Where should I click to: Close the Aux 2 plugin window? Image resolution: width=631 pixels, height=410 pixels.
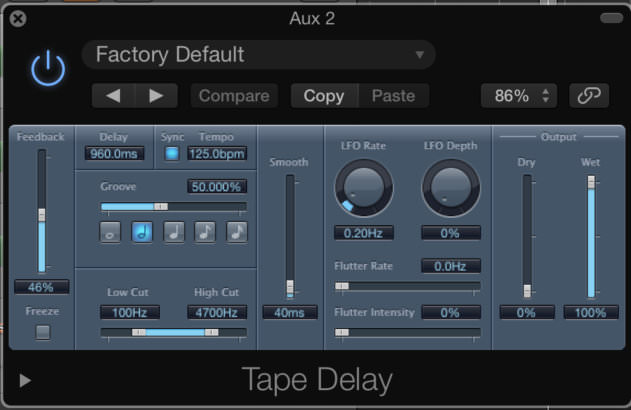18,19
